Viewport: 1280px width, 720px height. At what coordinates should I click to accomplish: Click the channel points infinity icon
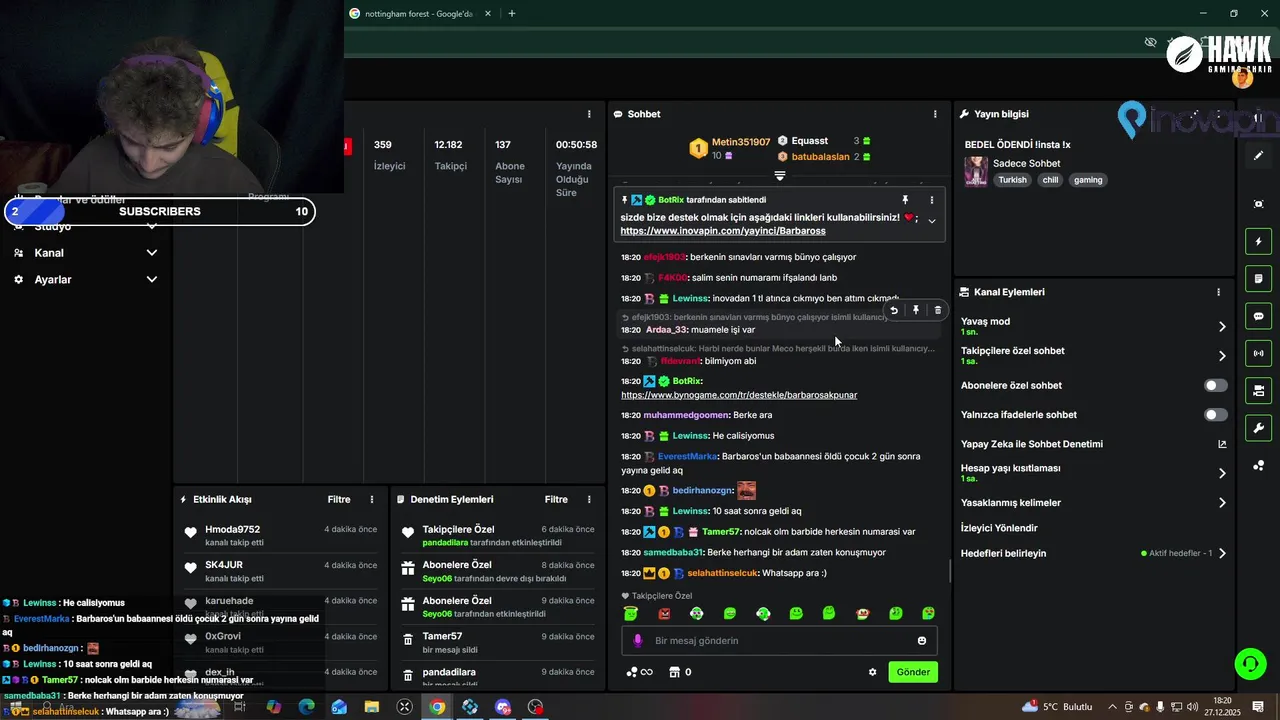[639, 672]
